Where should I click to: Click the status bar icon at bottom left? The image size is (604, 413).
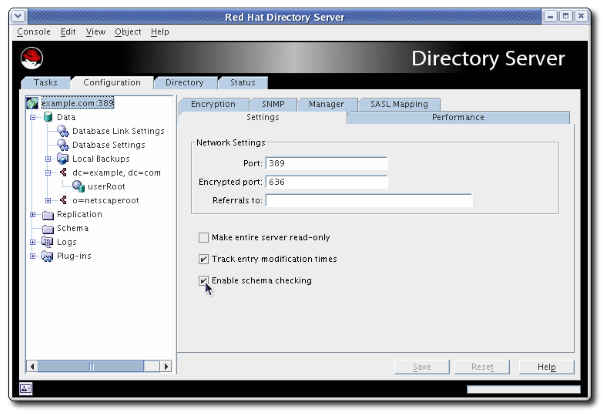26,388
